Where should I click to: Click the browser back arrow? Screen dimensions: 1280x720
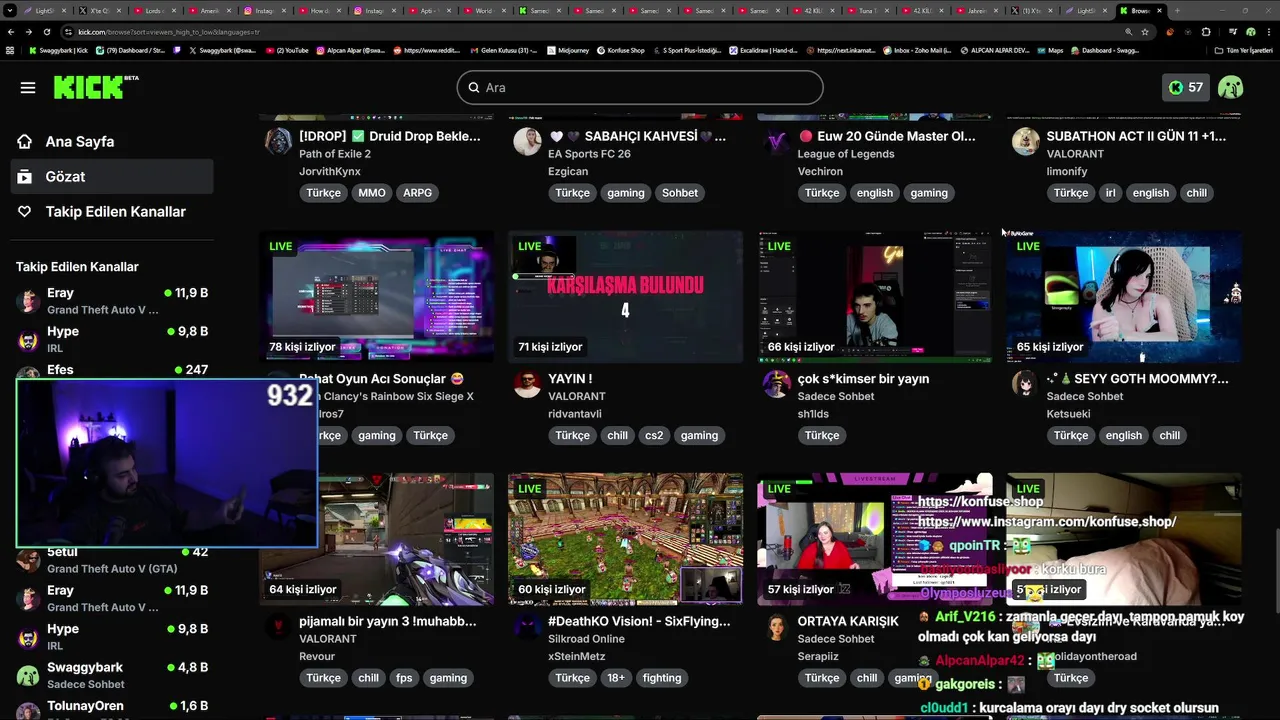click(x=11, y=32)
